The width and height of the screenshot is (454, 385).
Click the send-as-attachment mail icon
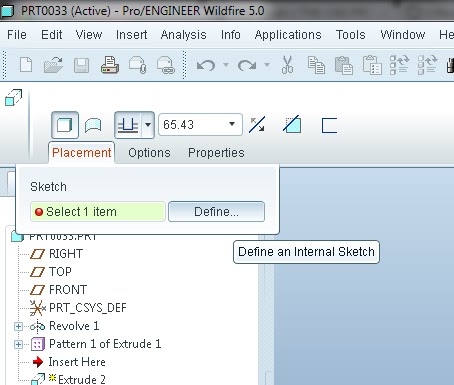(138, 65)
